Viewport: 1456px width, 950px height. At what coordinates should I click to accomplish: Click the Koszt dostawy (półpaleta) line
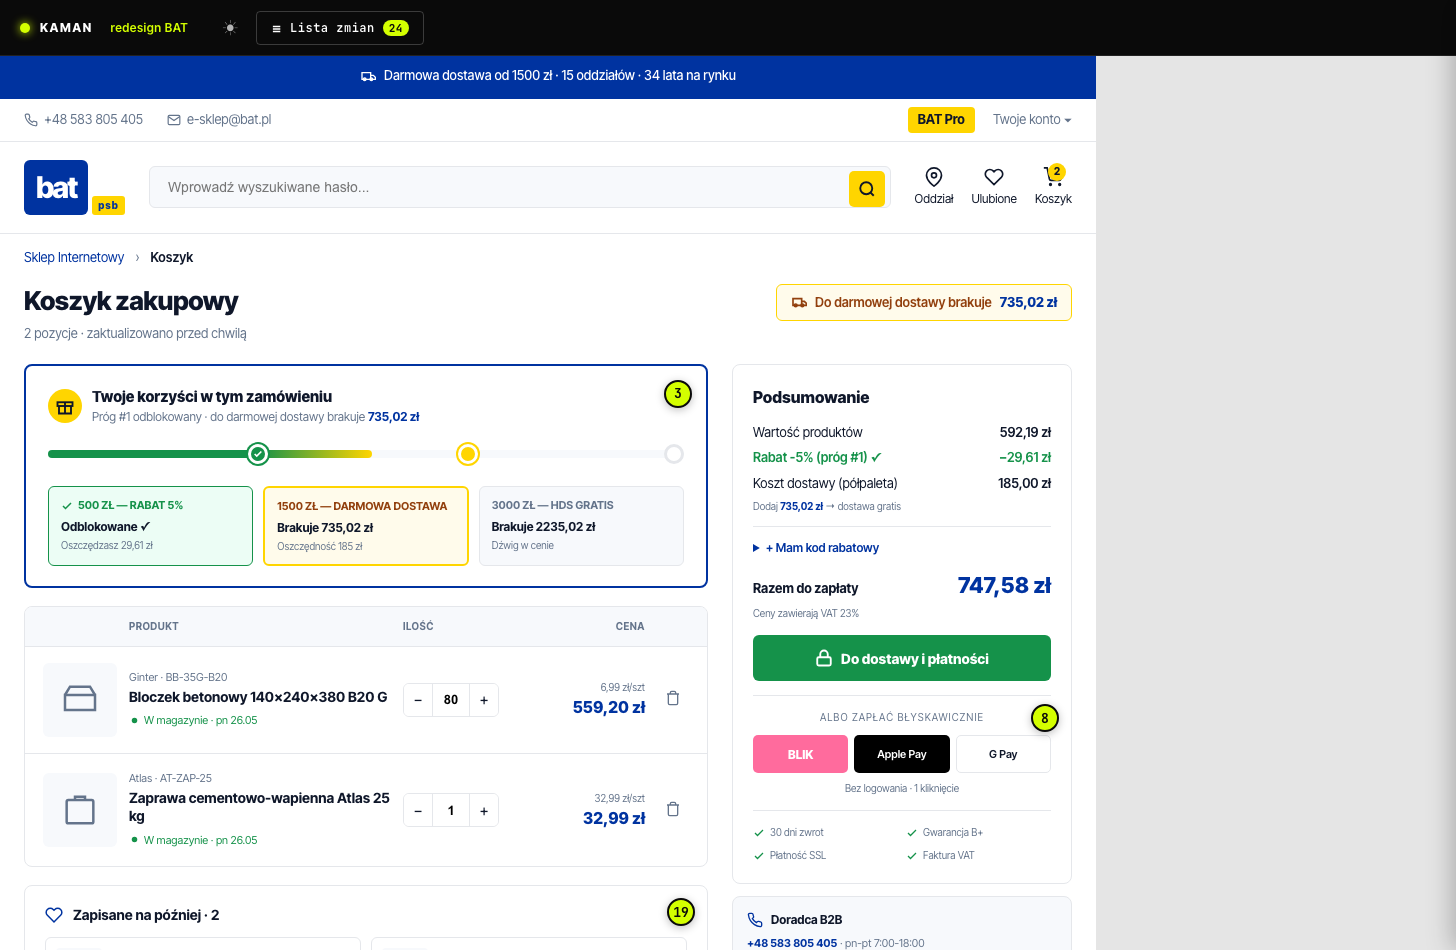click(902, 483)
